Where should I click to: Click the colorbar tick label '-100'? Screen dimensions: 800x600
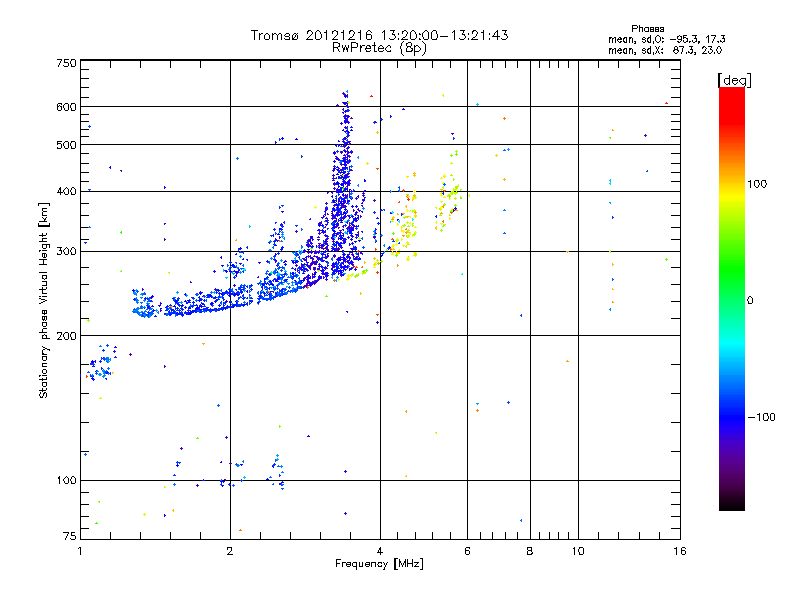tap(761, 417)
